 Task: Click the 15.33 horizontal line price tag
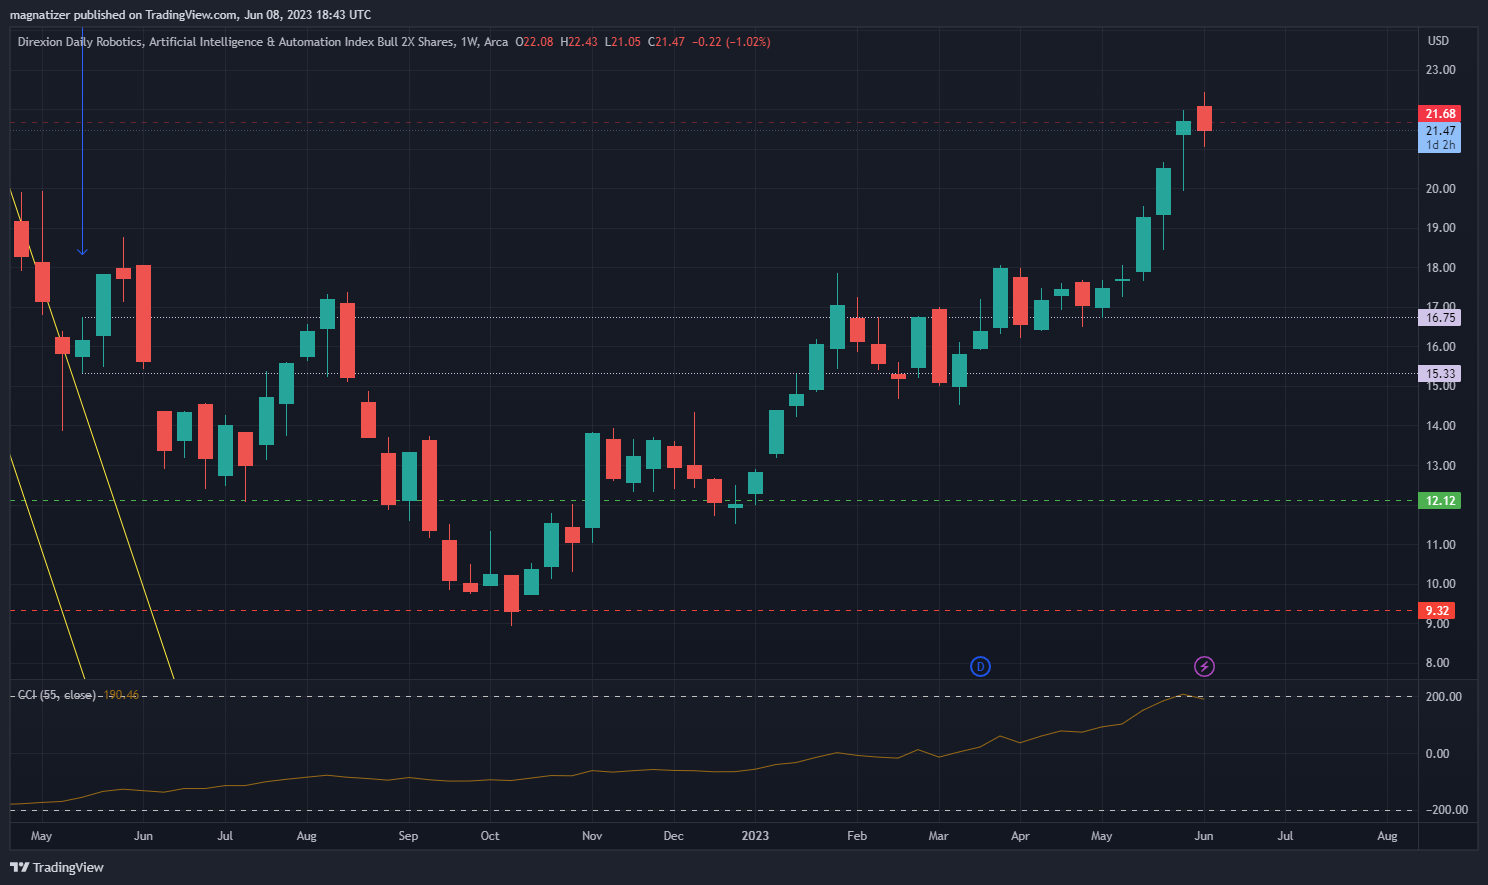pyautogui.click(x=1439, y=374)
